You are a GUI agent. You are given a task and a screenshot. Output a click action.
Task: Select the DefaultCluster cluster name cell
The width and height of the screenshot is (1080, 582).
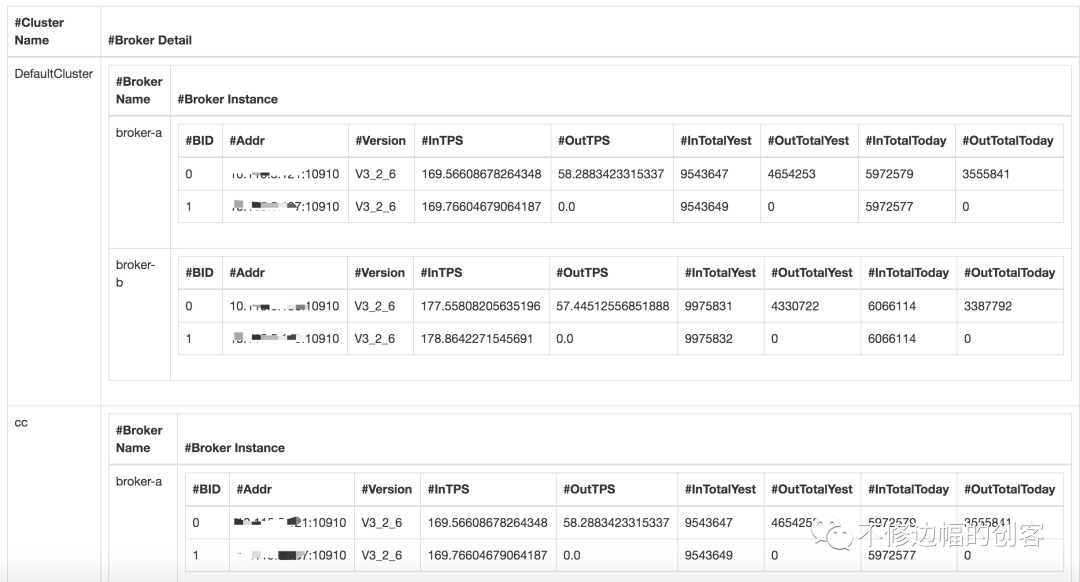53,74
